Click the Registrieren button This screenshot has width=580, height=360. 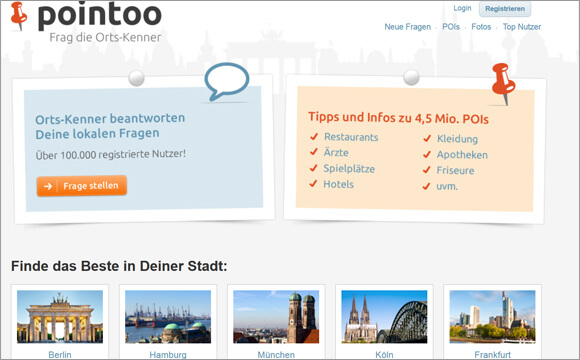505,9
